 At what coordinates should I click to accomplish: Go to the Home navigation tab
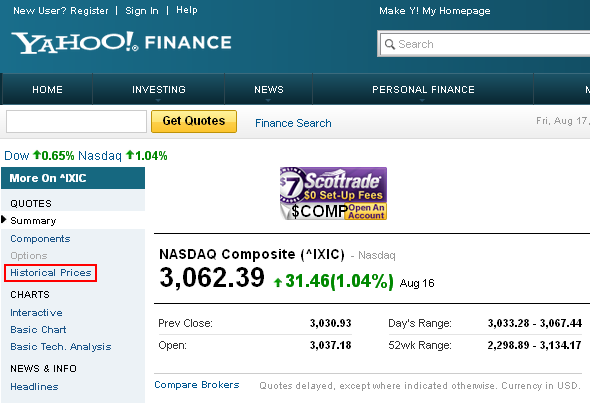(x=47, y=89)
